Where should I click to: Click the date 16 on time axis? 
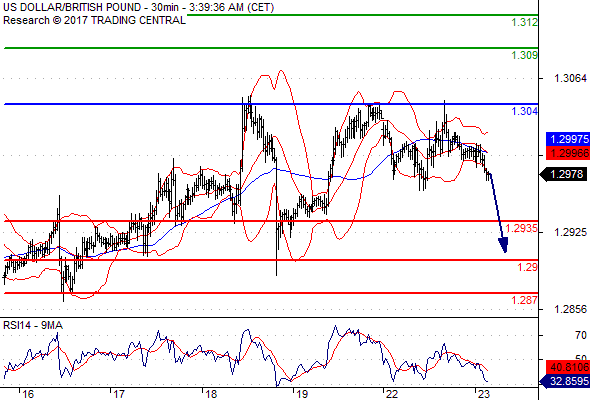[27, 394]
